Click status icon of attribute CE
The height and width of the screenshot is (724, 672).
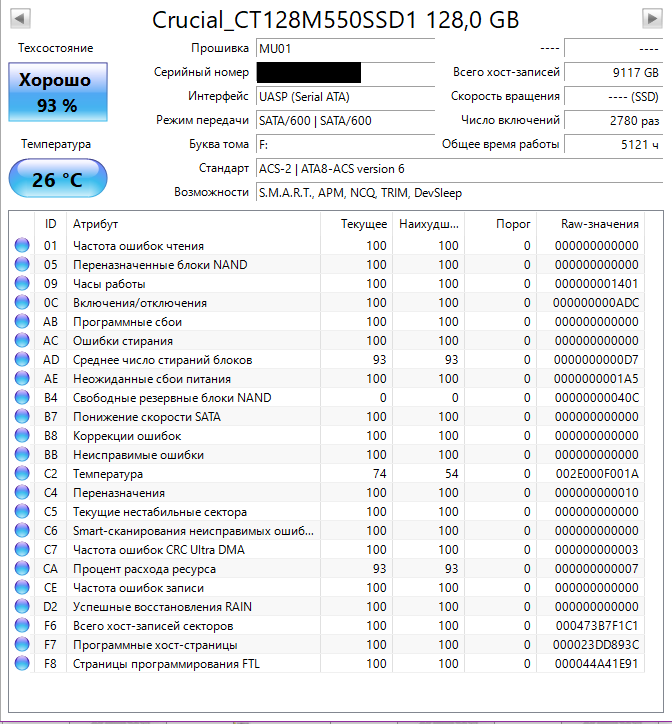click(22, 587)
